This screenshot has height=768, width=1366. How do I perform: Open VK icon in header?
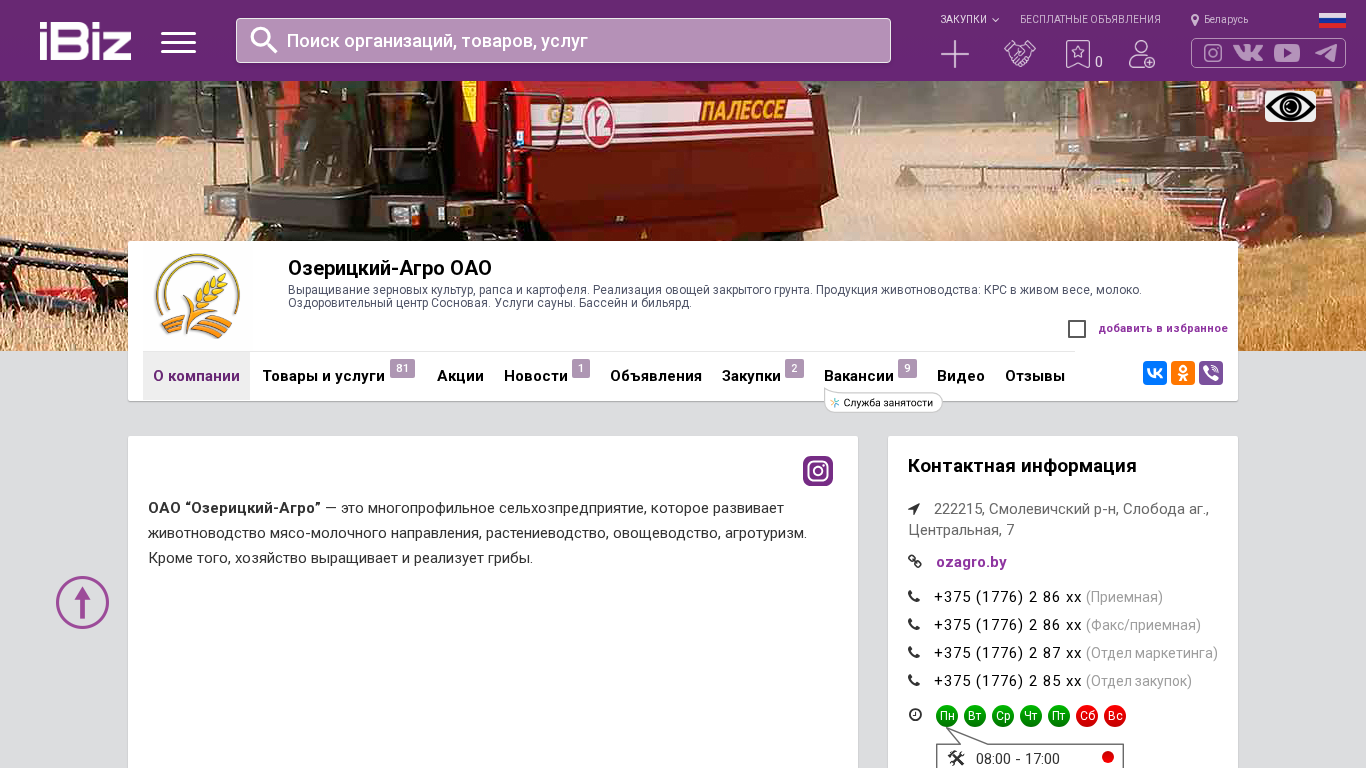coord(1248,53)
